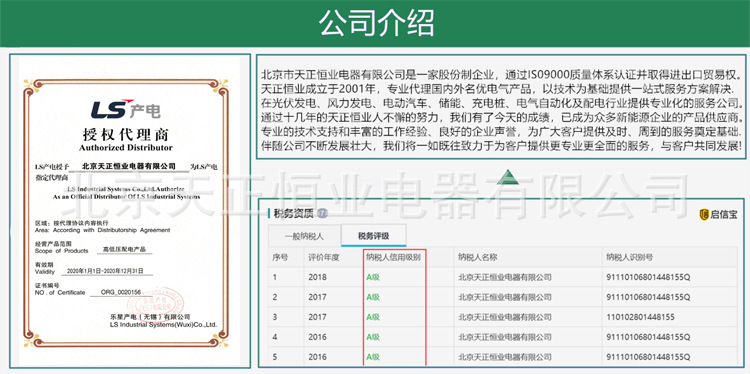Click the A级 rating in the 2018 row
This screenshot has width=750, height=374.
click(373, 277)
